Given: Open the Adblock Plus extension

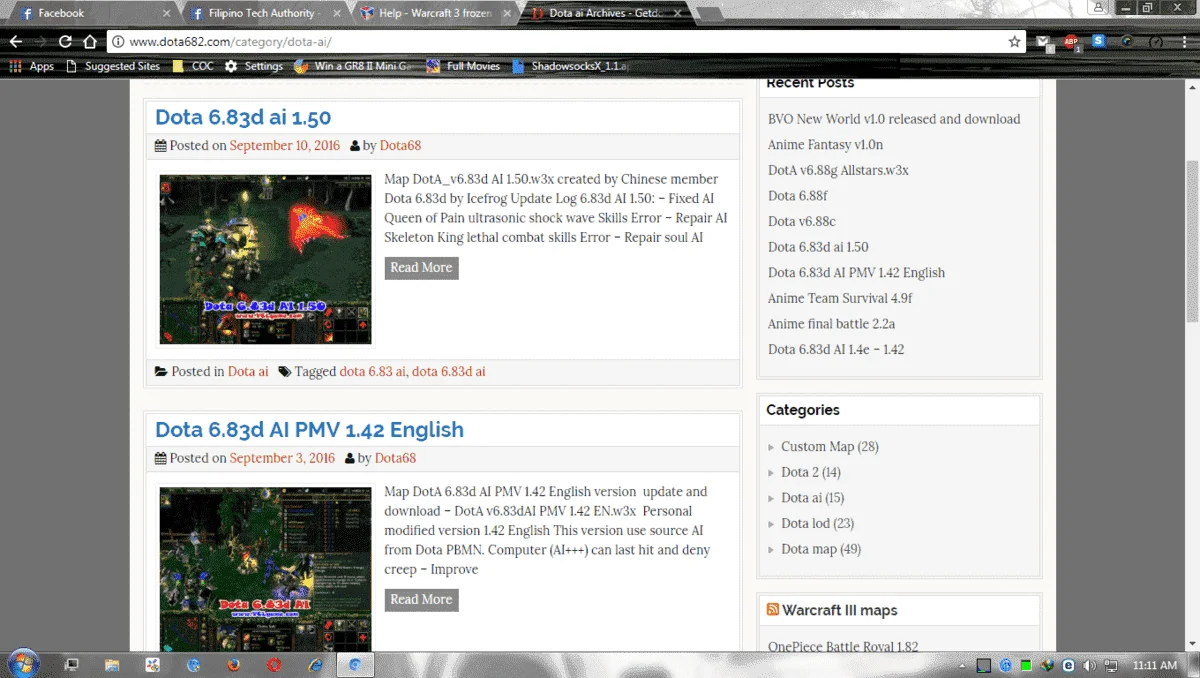Looking at the screenshot, I should 1071,42.
